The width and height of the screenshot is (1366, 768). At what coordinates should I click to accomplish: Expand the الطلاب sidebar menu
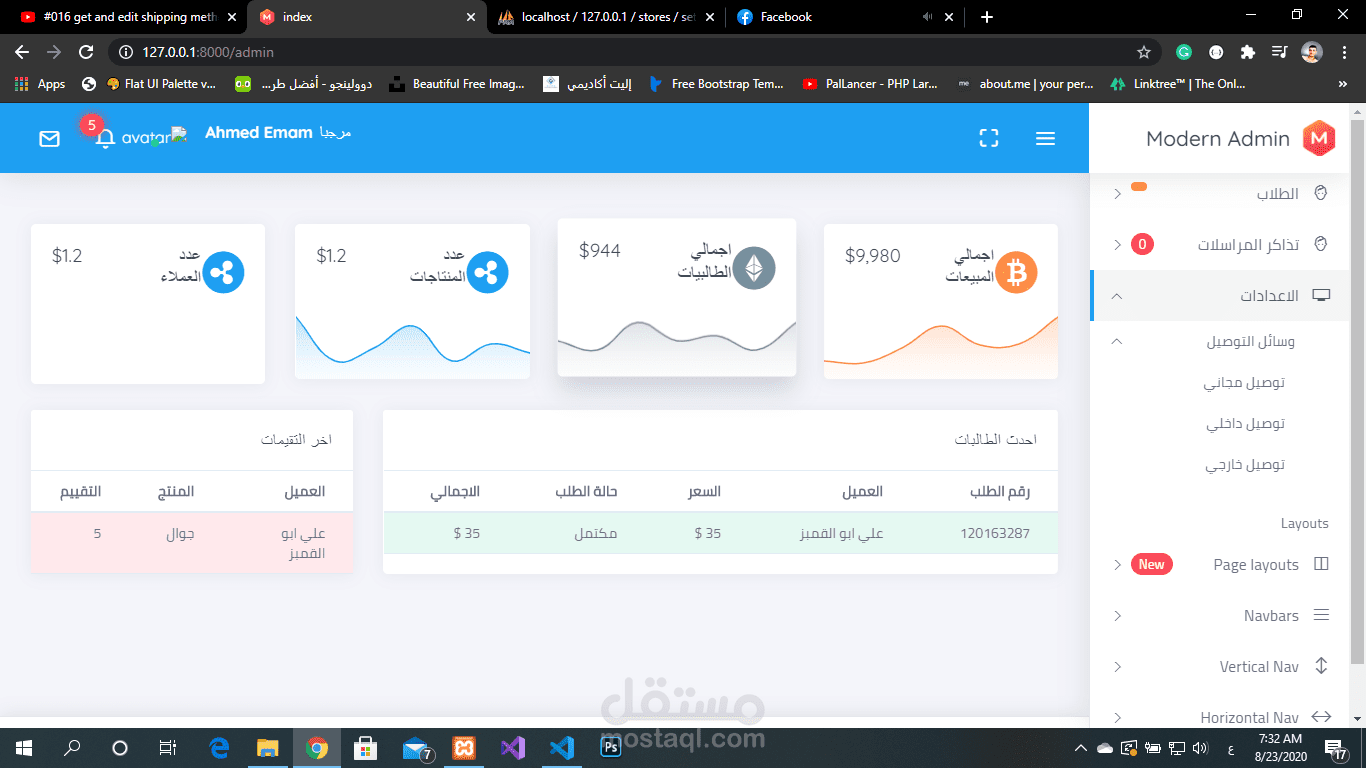pyautogui.click(x=1117, y=194)
